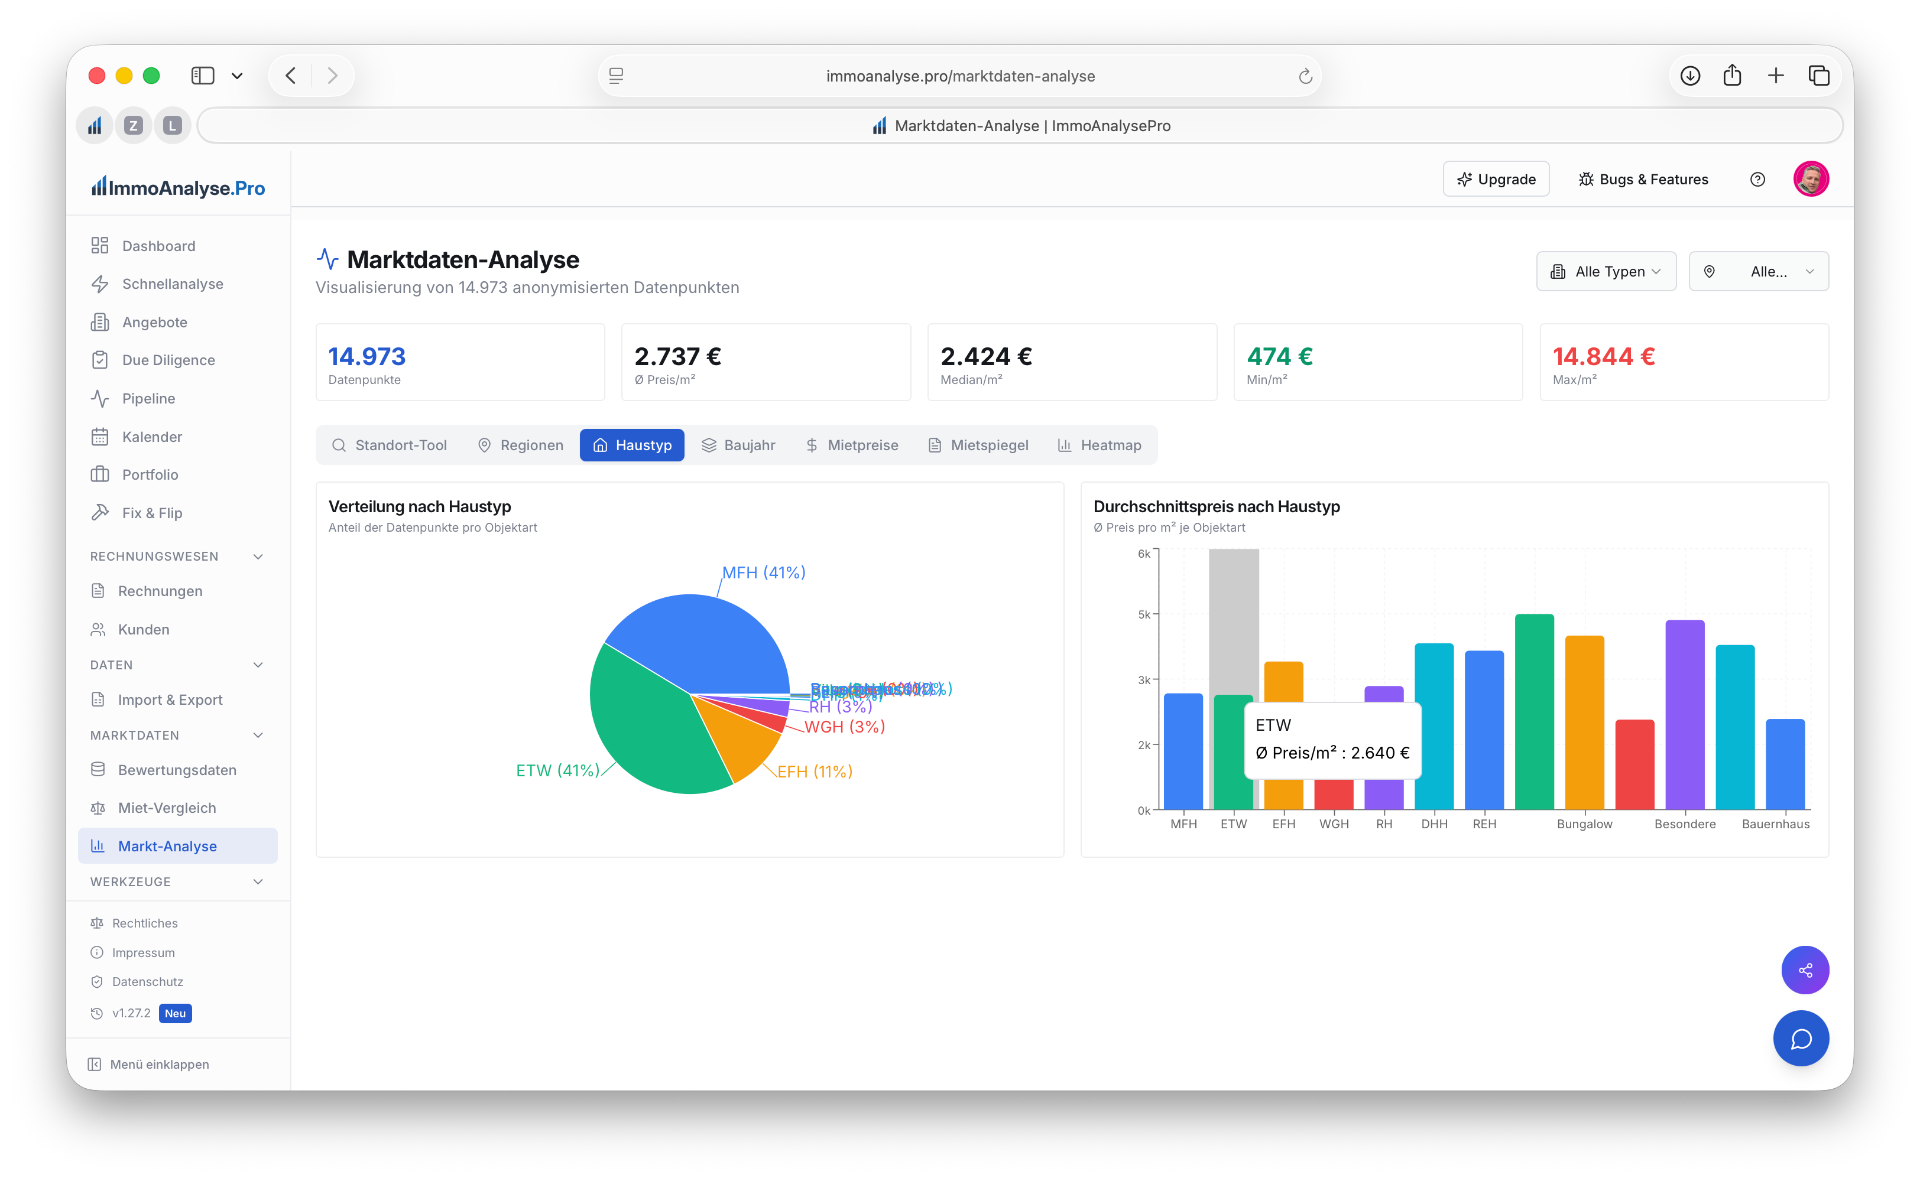Open the Pipeline section
The width and height of the screenshot is (1920, 1178).
point(177,398)
